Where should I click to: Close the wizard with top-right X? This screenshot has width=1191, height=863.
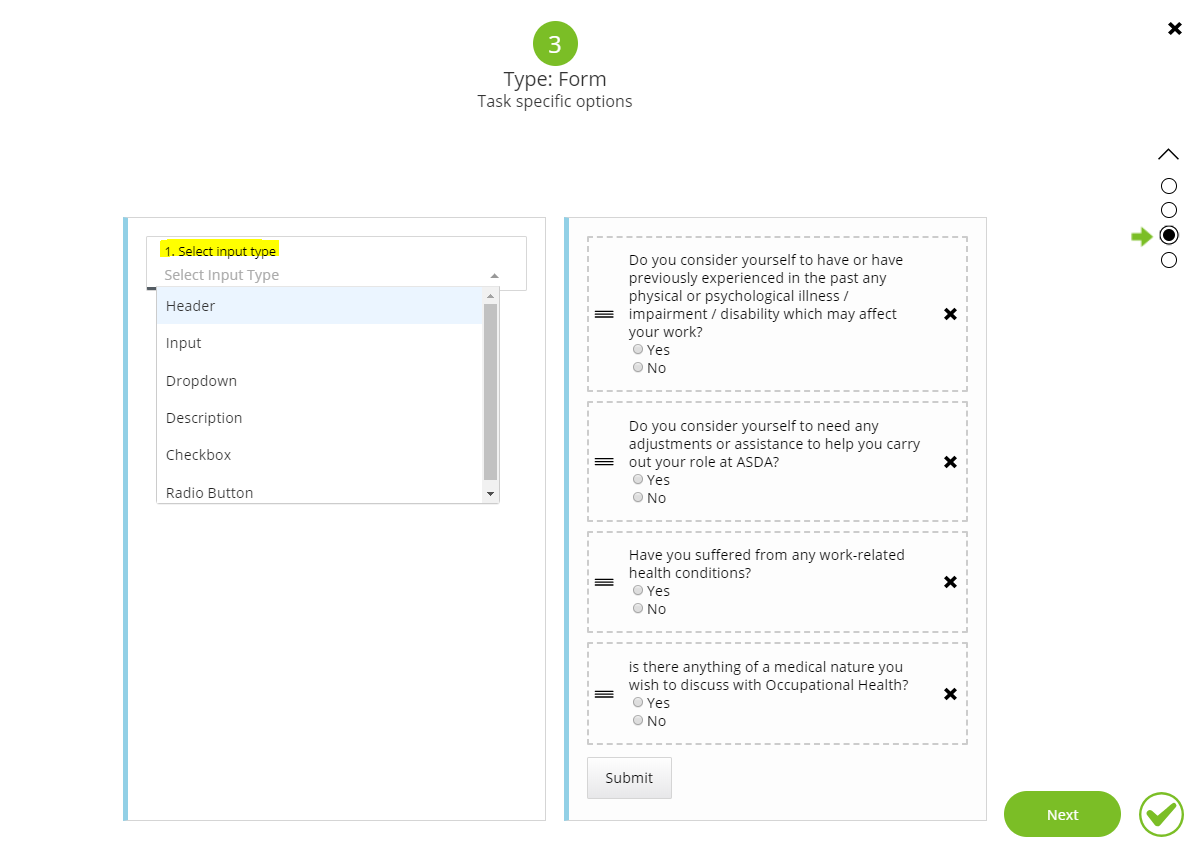(1175, 29)
